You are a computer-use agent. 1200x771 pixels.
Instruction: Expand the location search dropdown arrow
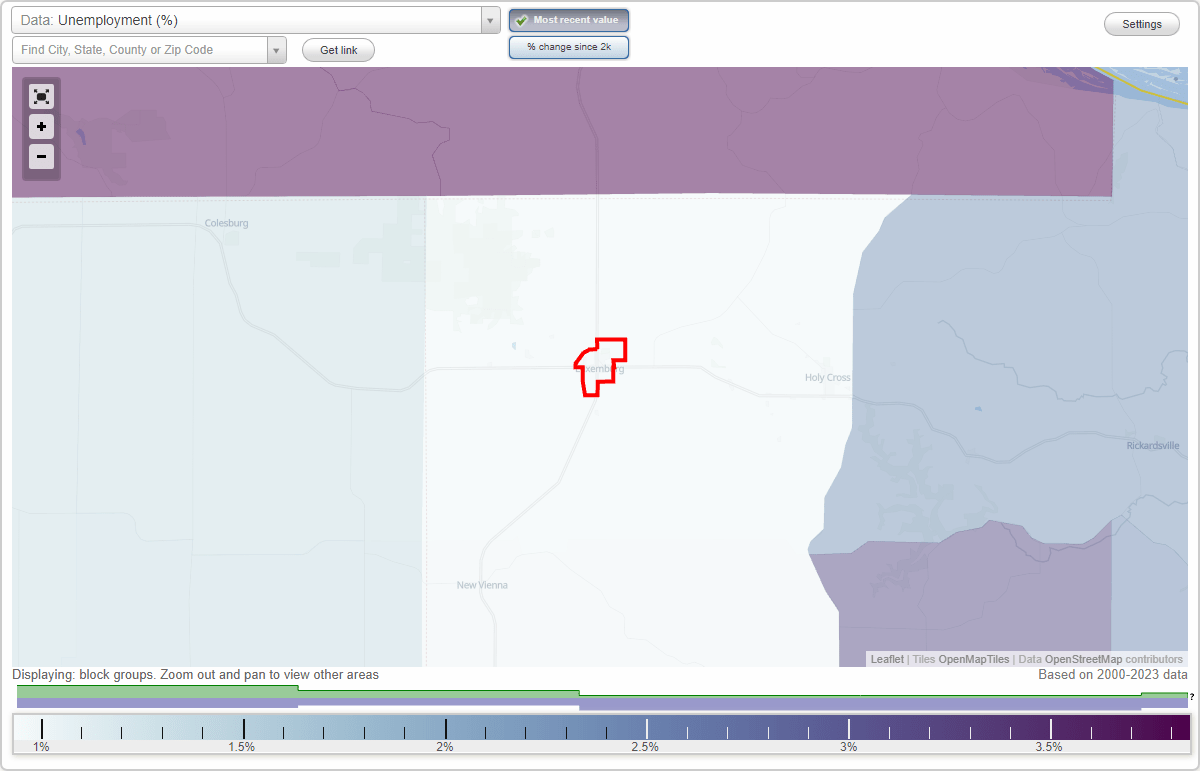coord(277,50)
